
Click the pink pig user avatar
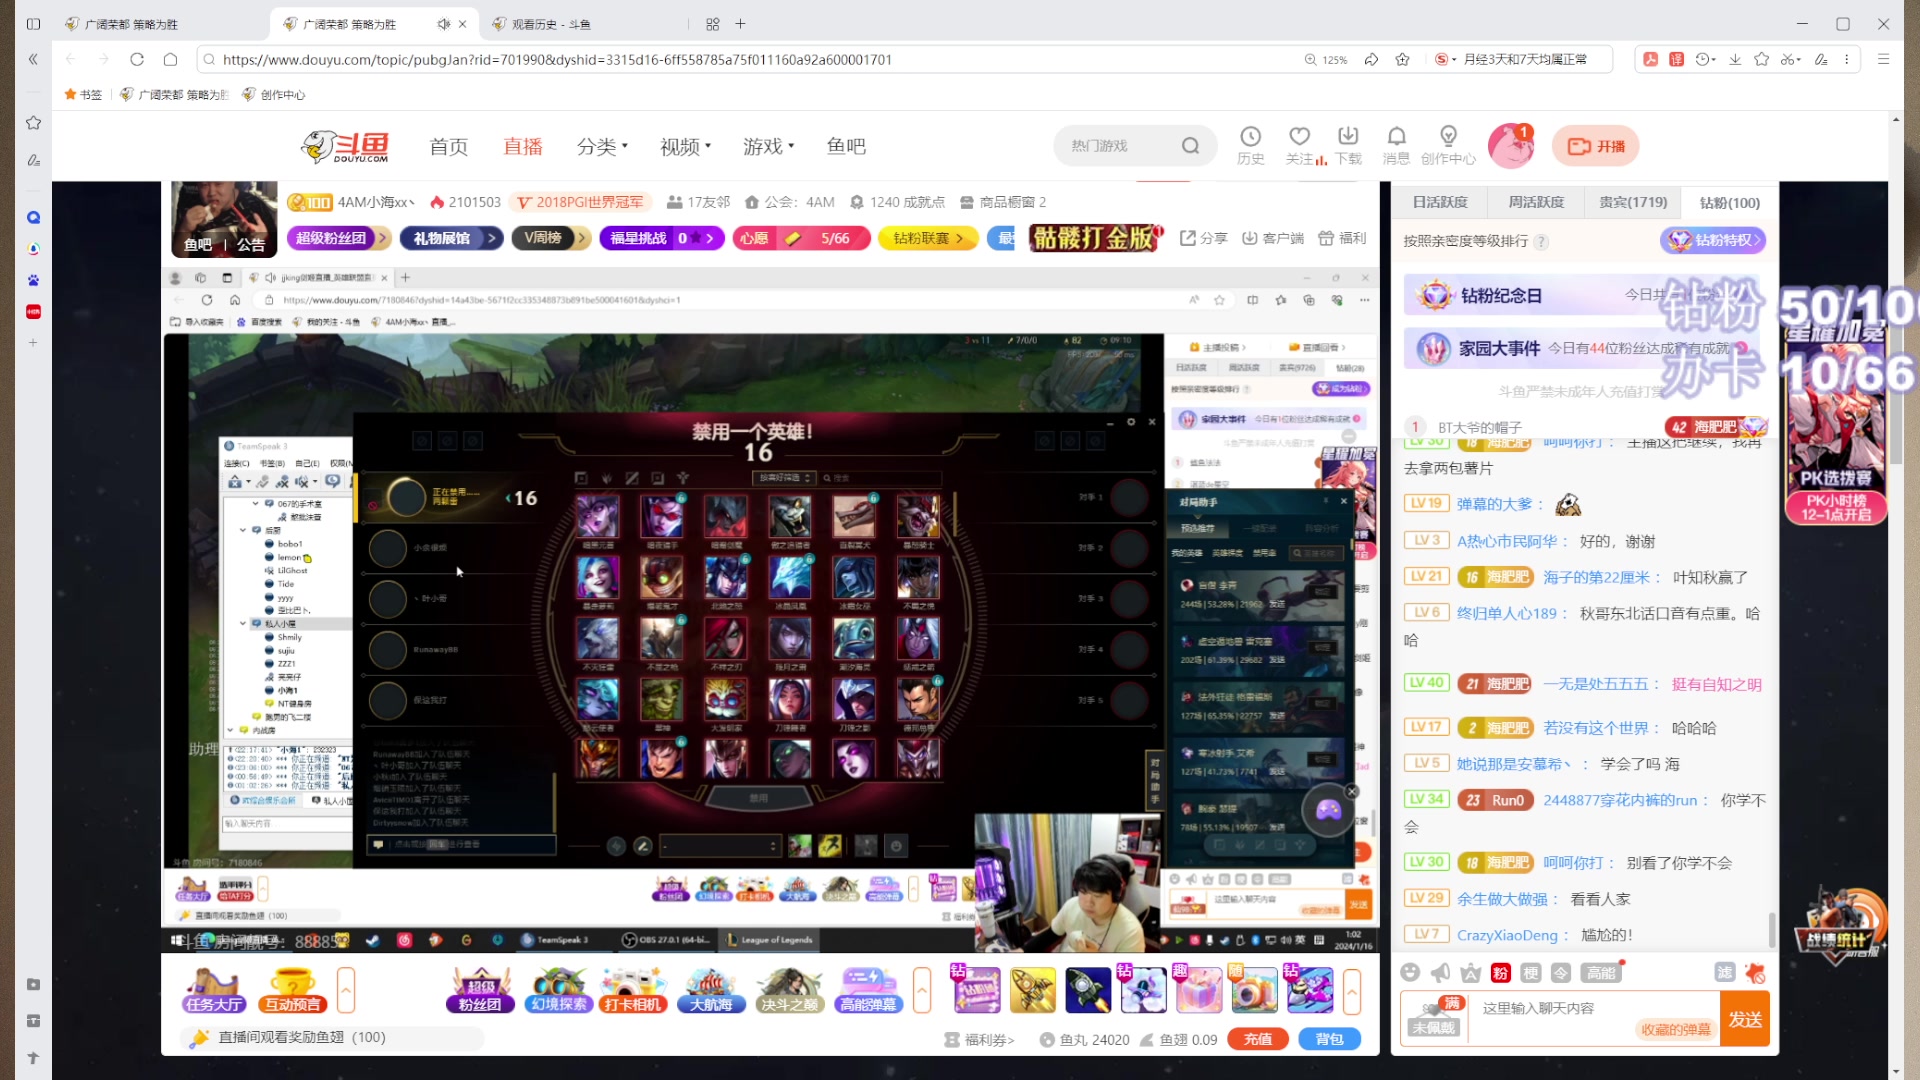coord(1511,146)
